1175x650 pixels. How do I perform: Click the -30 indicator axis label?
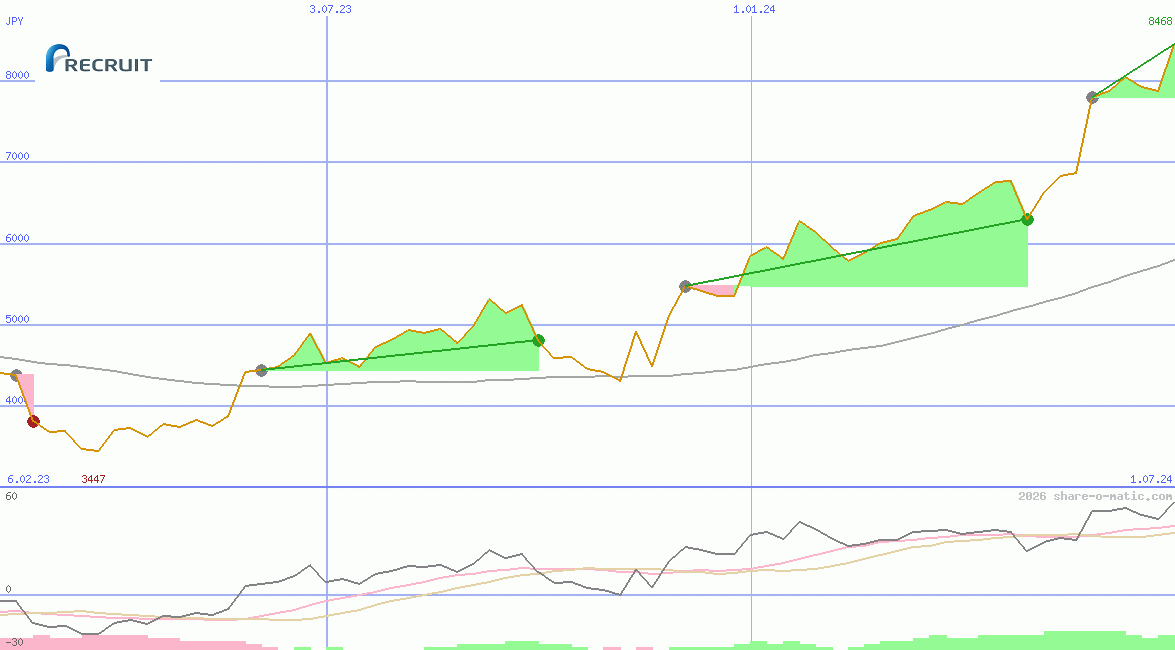click(x=14, y=641)
